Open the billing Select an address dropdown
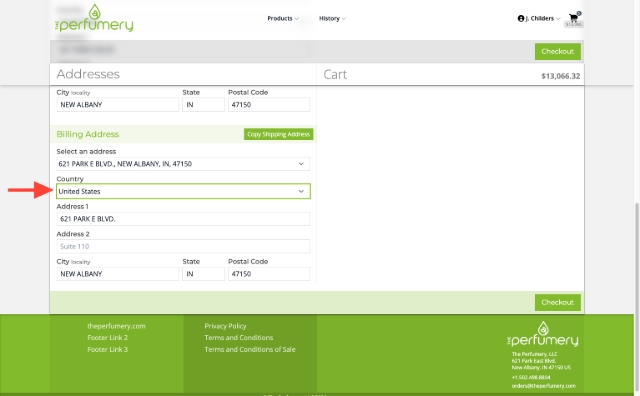Screen dimensions: 640x396 tap(183, 164)
